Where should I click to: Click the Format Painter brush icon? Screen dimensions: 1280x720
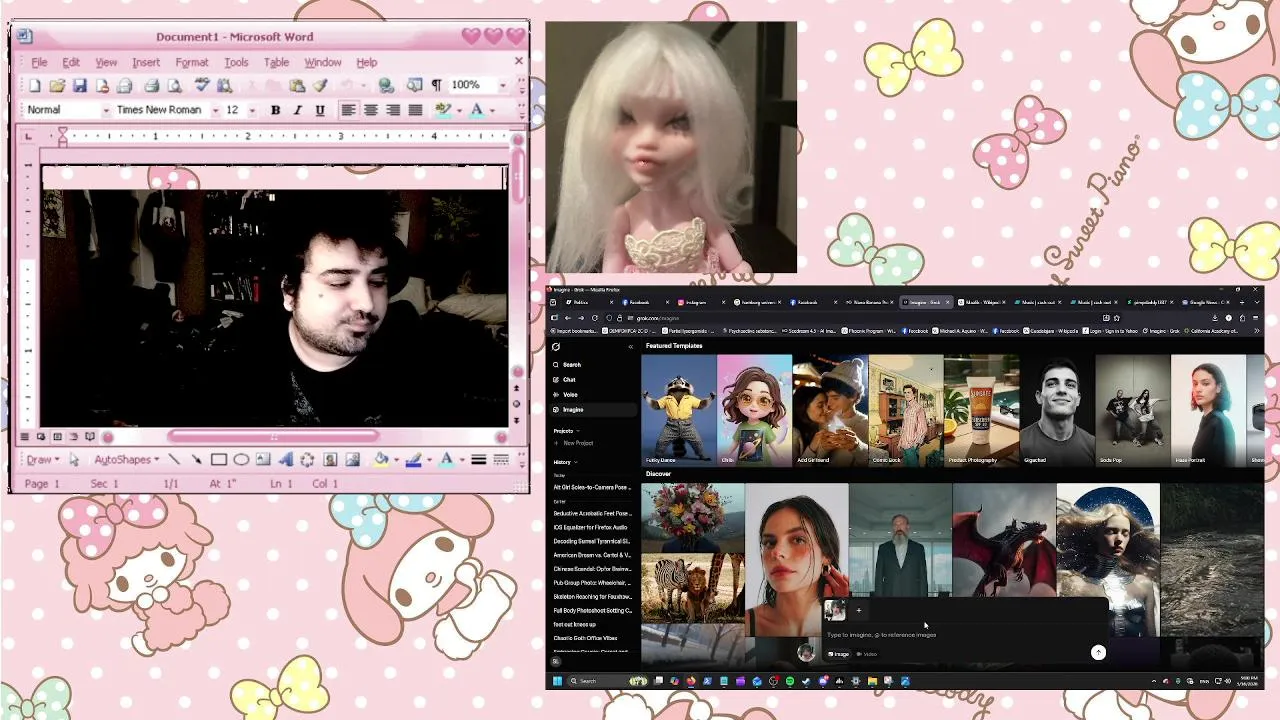(x=320, y=86)
